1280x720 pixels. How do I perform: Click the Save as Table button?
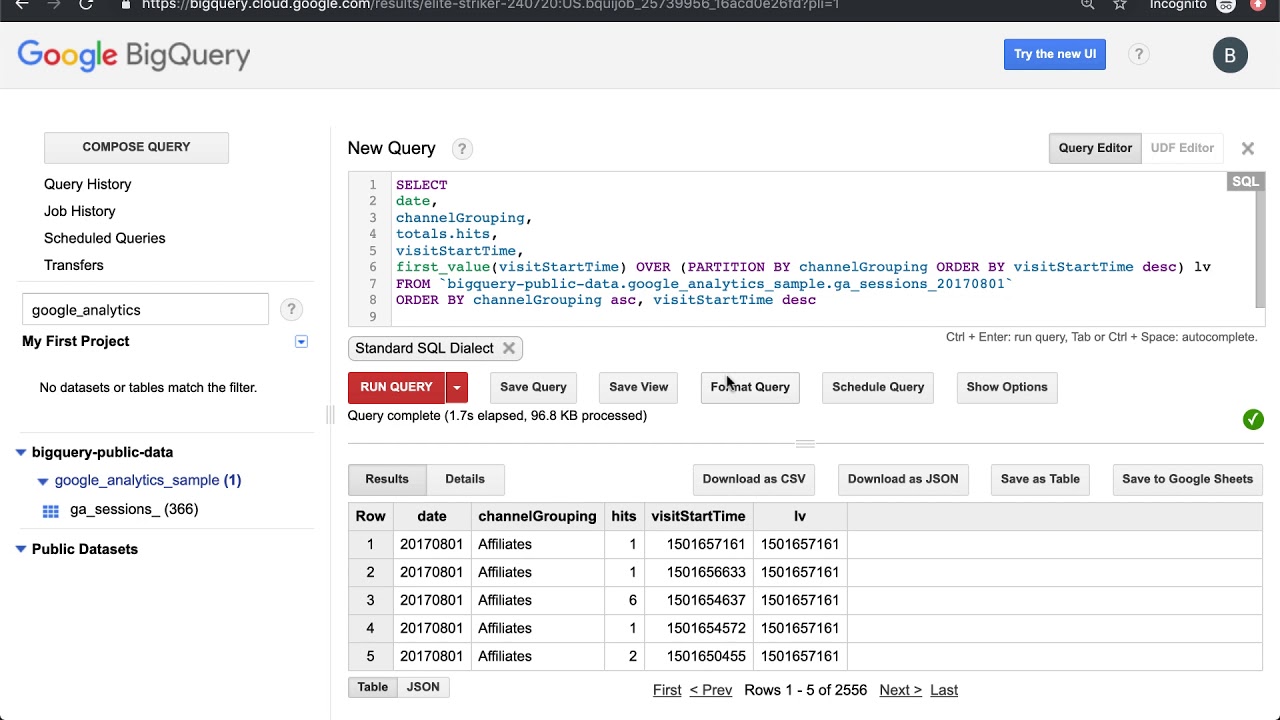click(x=1040, y=479)
